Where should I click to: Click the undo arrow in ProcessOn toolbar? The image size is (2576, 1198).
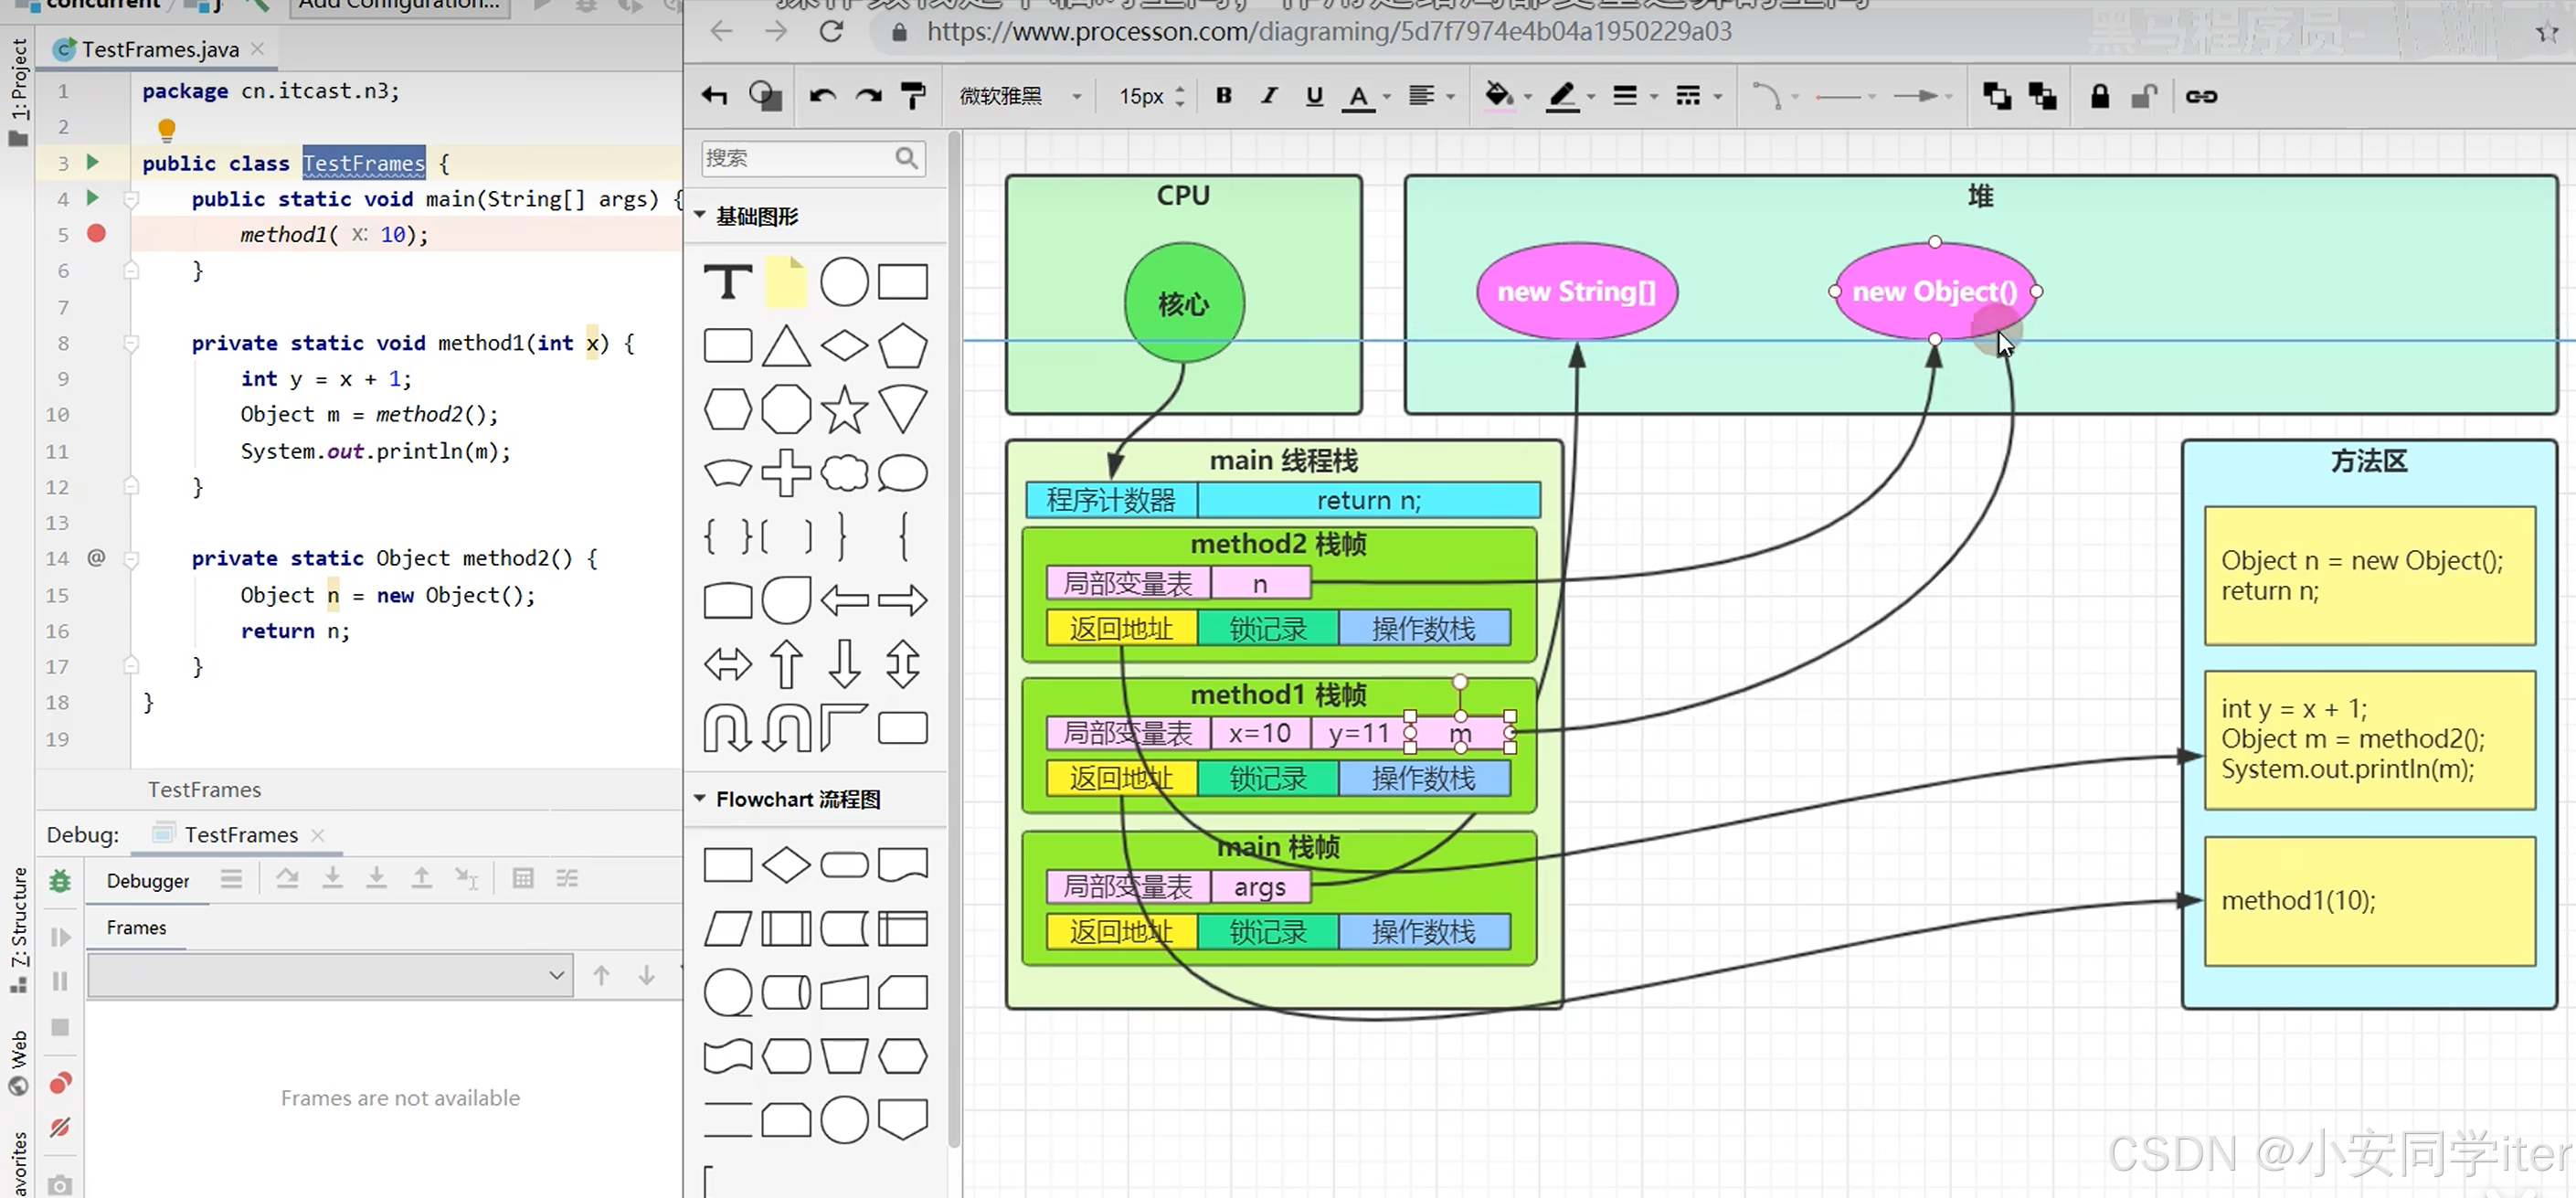pyautogui.click(x=823, y=96)
